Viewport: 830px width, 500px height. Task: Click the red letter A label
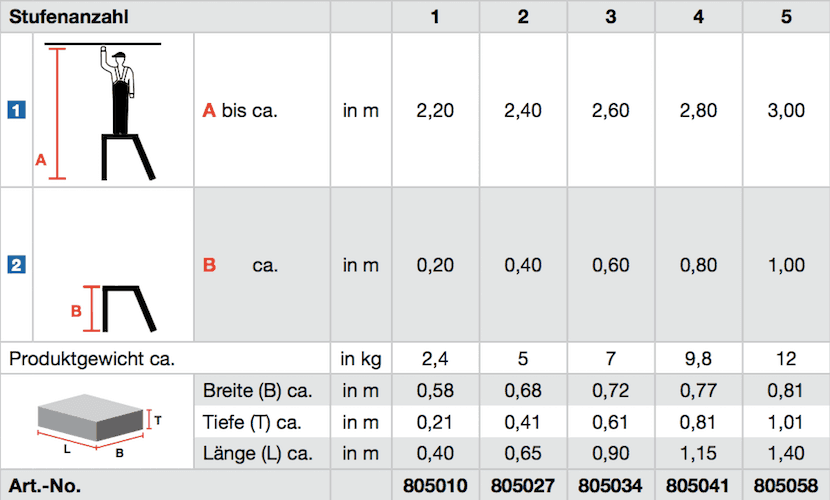[x=209, y=111]
